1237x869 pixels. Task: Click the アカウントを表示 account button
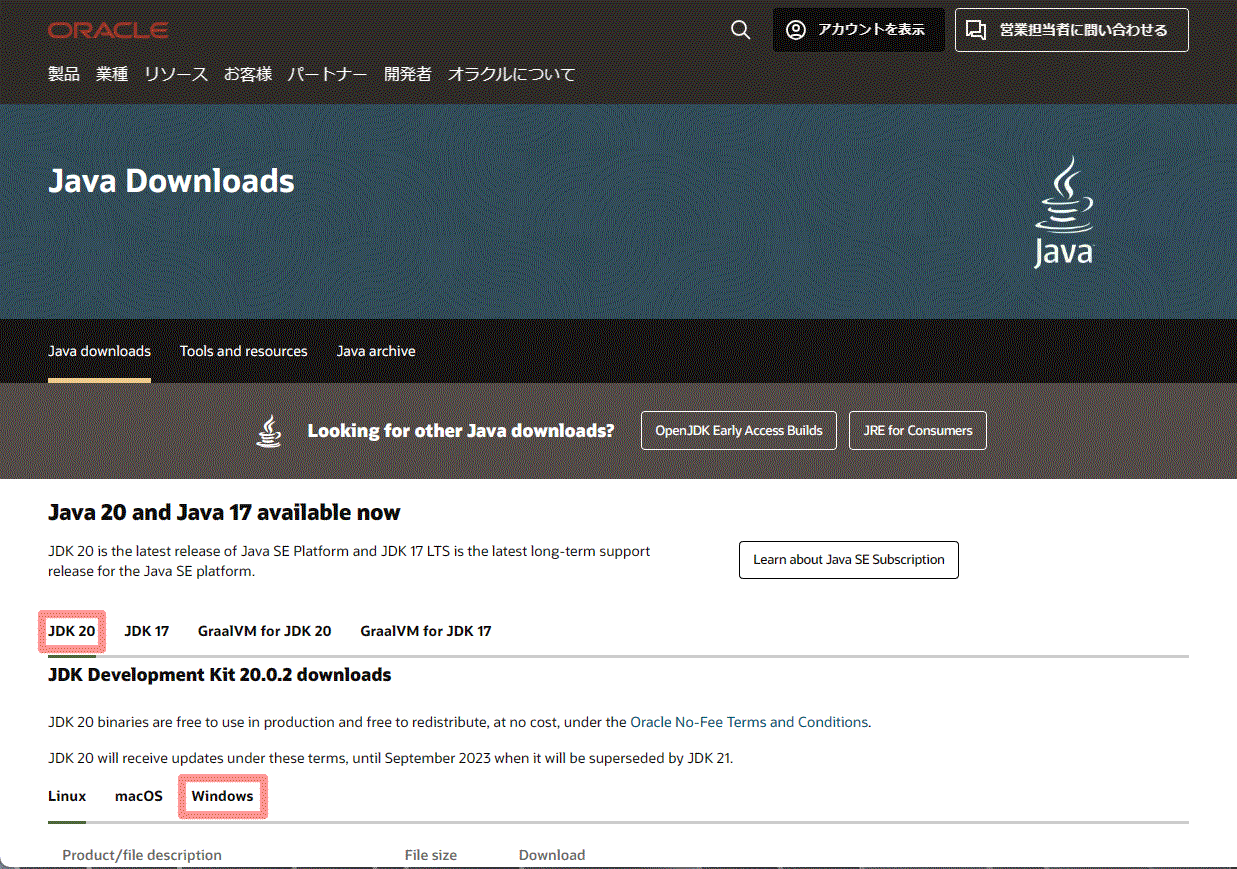point(858,30)
